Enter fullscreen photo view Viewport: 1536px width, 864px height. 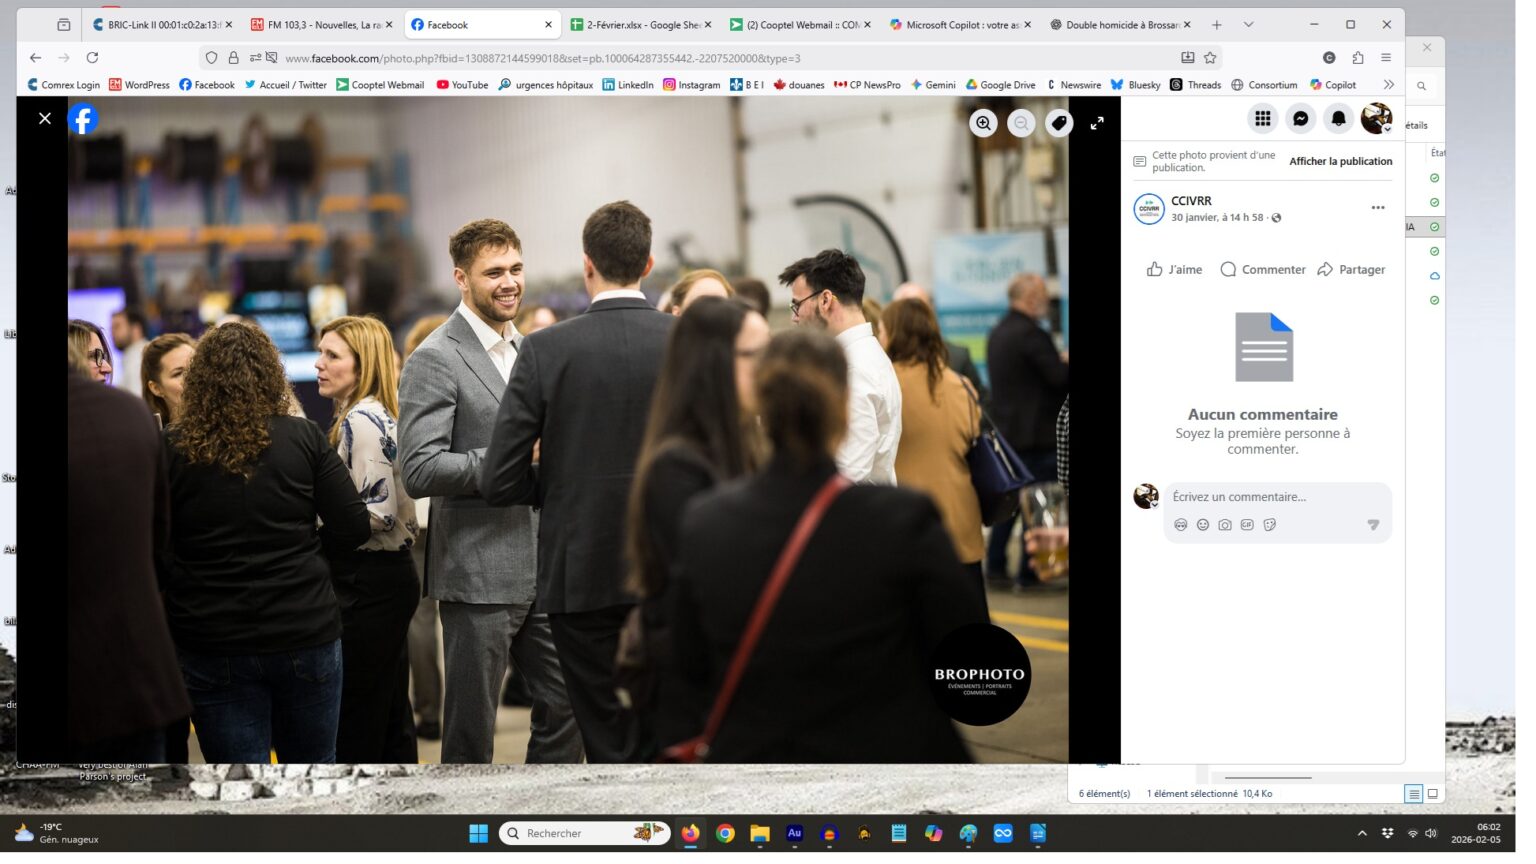[1096, 123]
